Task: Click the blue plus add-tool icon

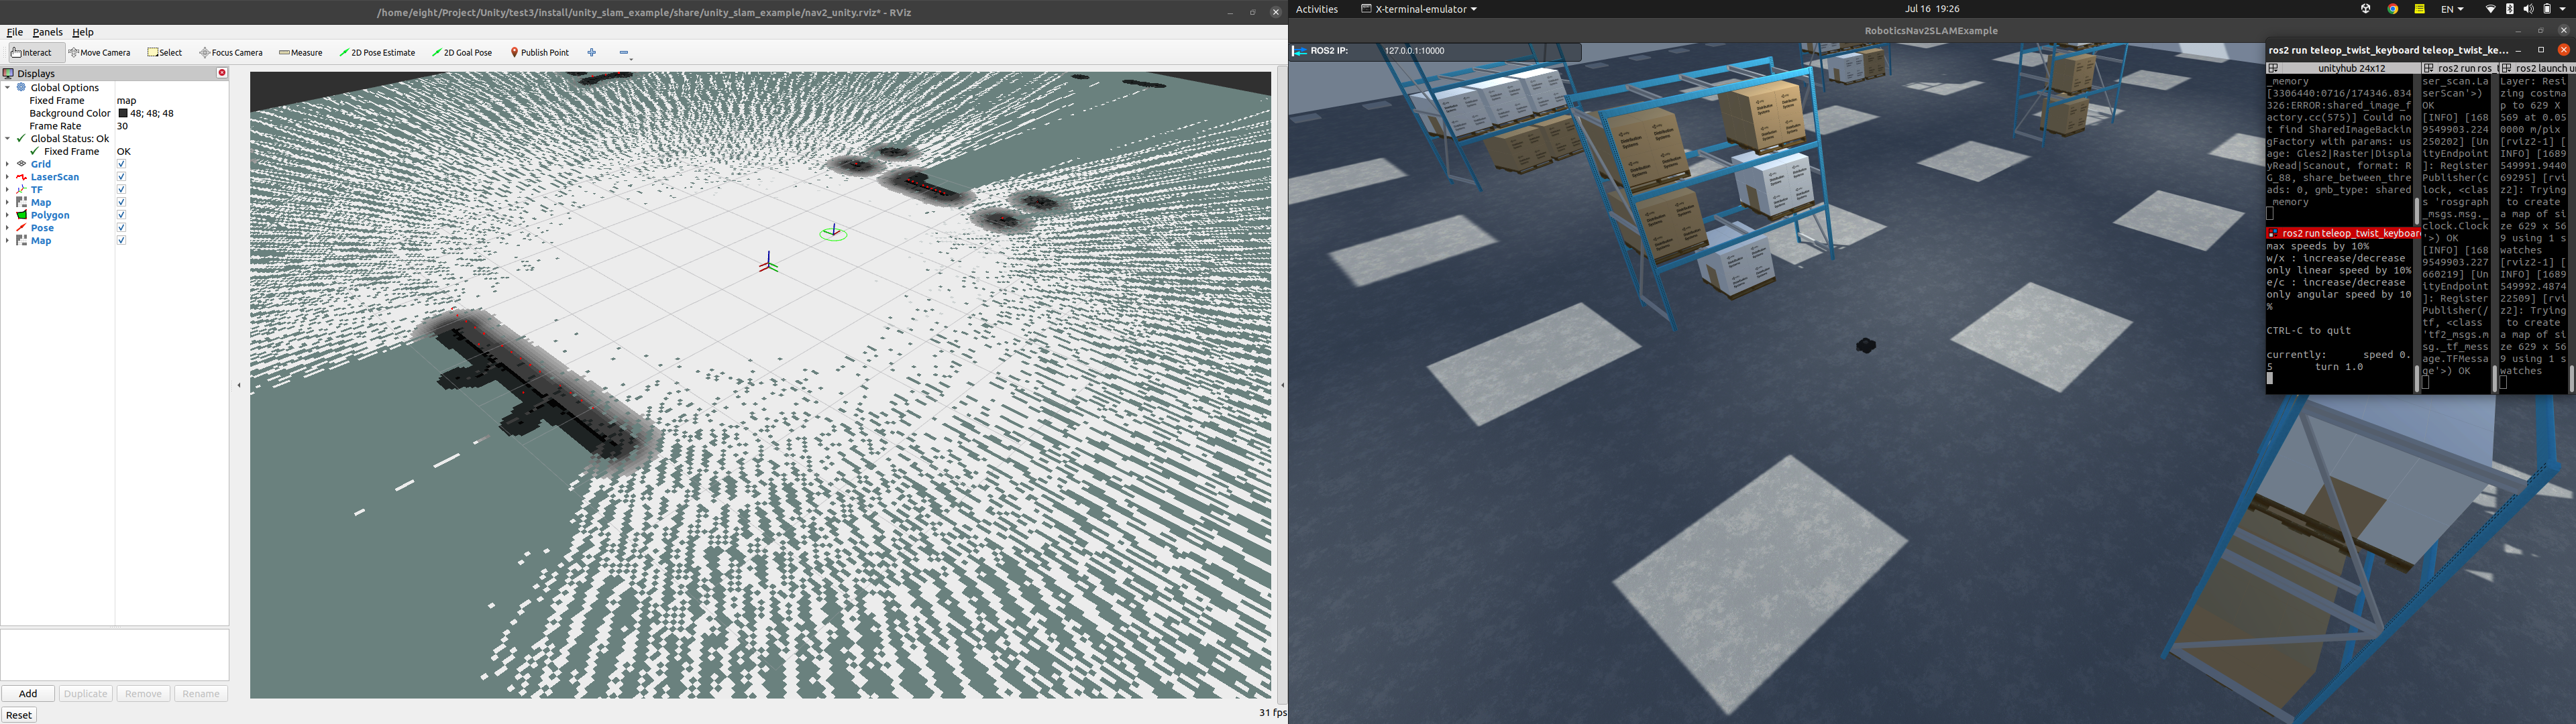Action: (592, 53)
